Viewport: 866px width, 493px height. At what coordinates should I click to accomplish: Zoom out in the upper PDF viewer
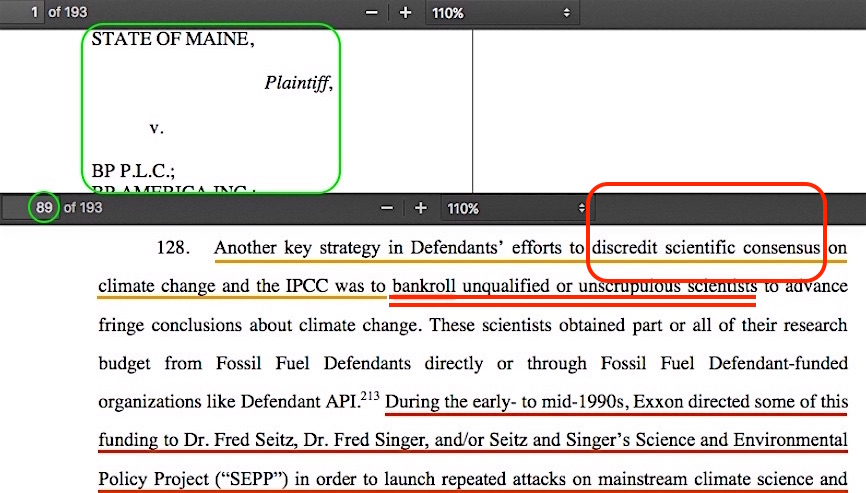click(x=372, y=13)
